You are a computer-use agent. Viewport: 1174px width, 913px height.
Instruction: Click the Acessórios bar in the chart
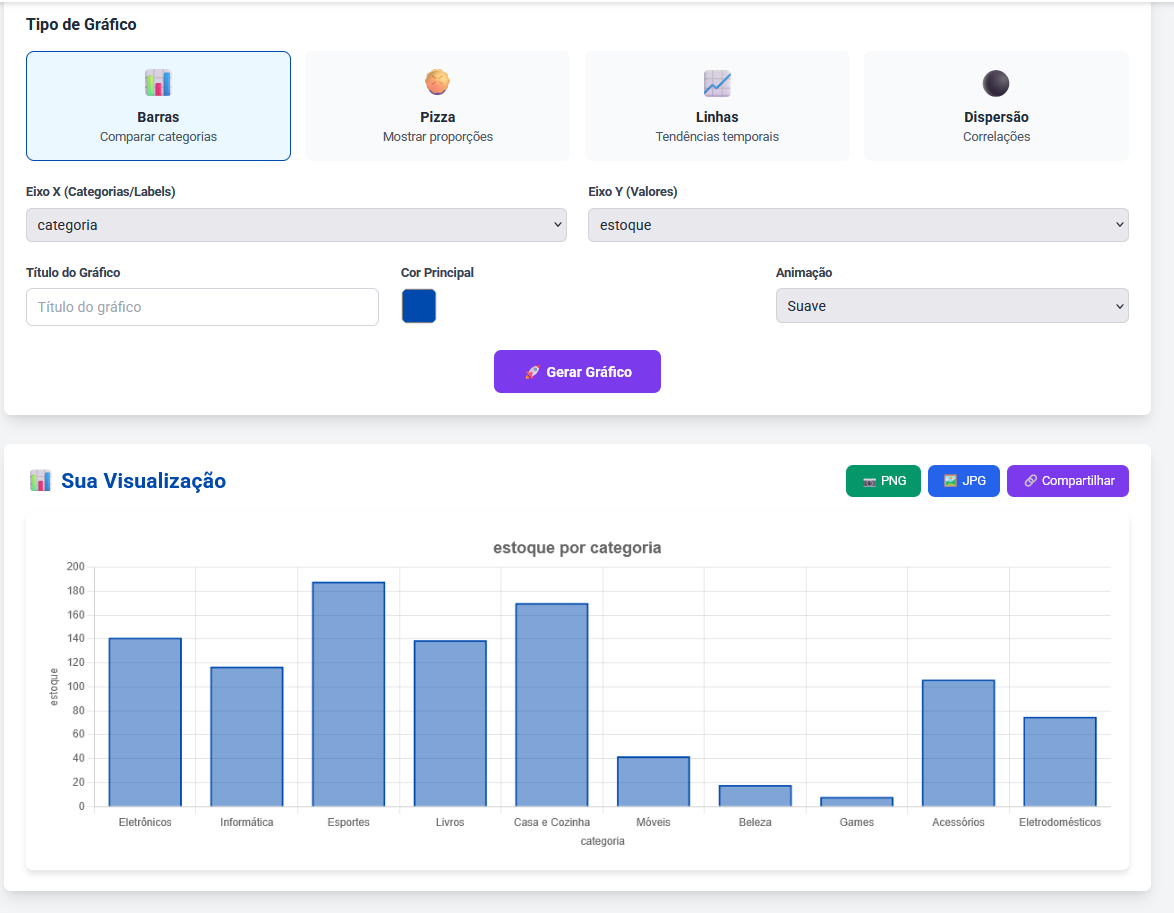pos(958,743)
